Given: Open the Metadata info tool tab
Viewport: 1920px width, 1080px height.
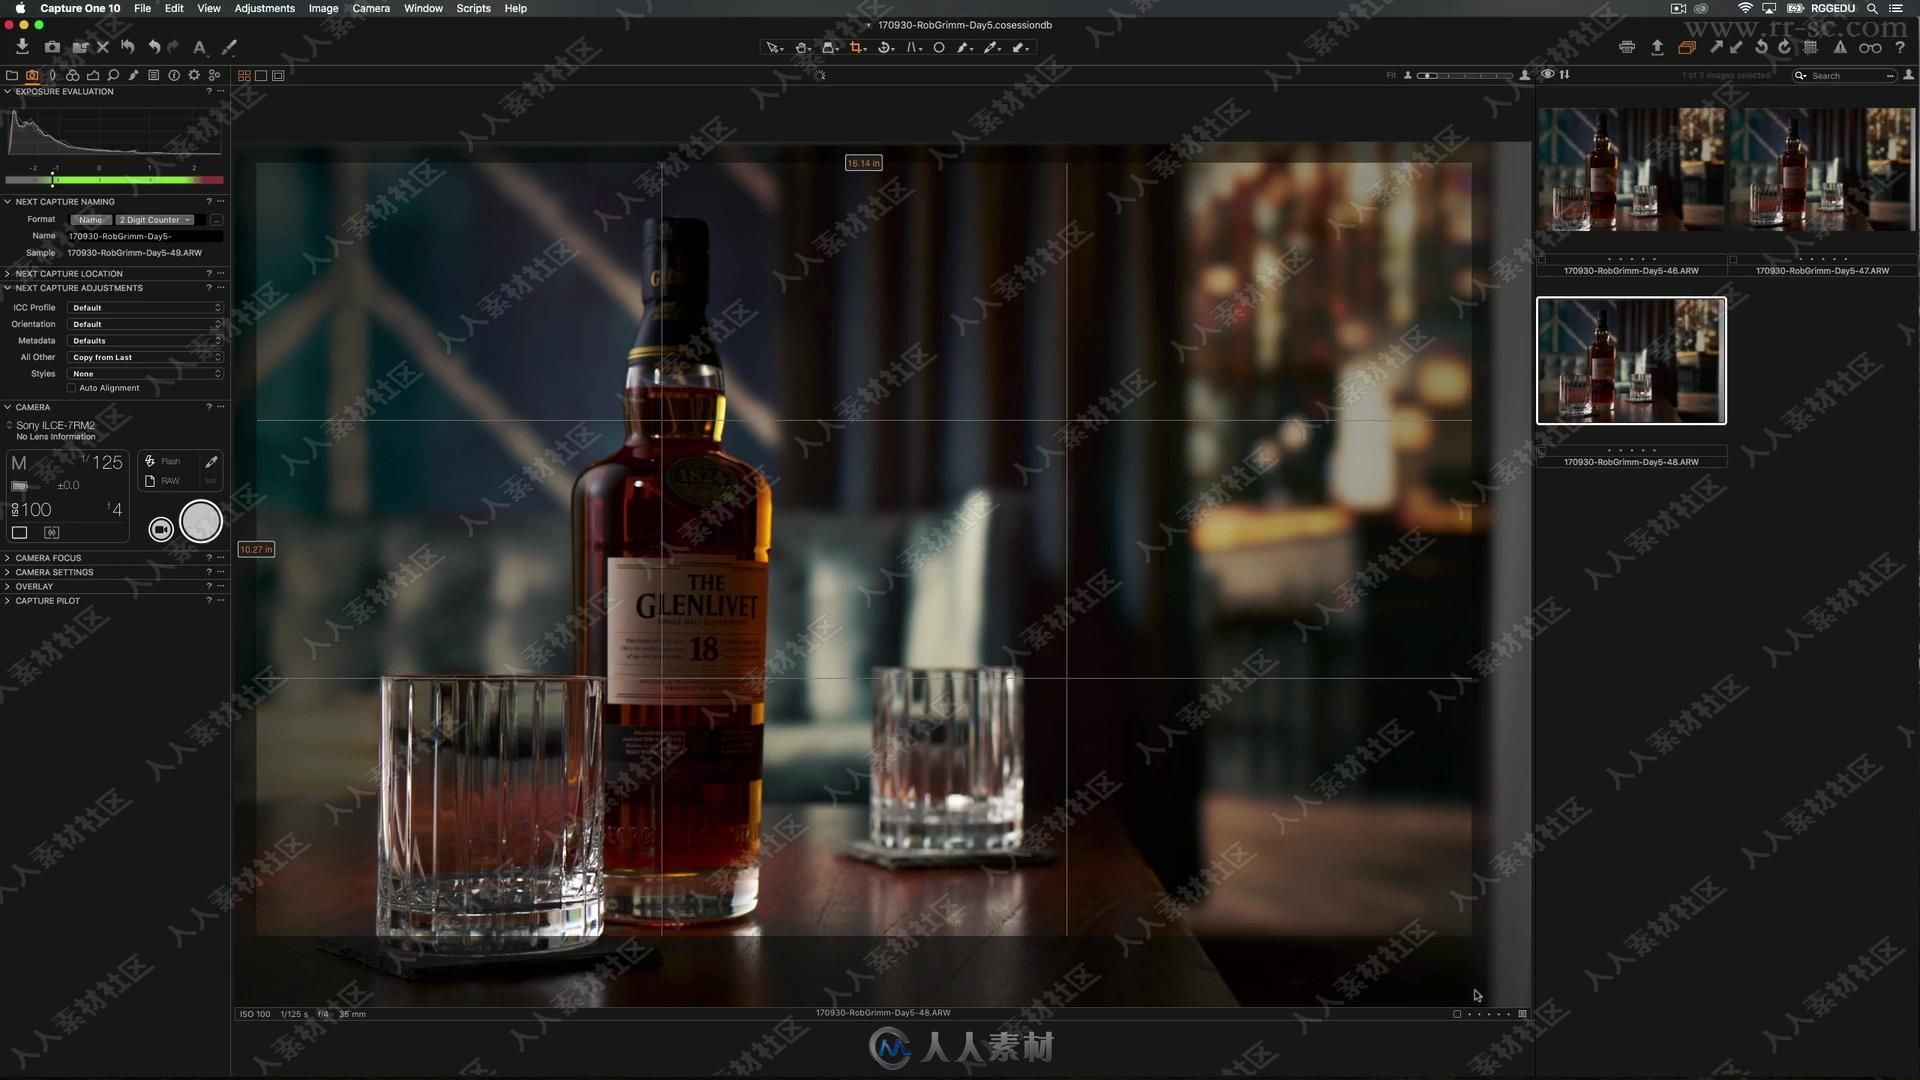Looking at the screenshot, I should pyautogui.click(x=174, y=75).
